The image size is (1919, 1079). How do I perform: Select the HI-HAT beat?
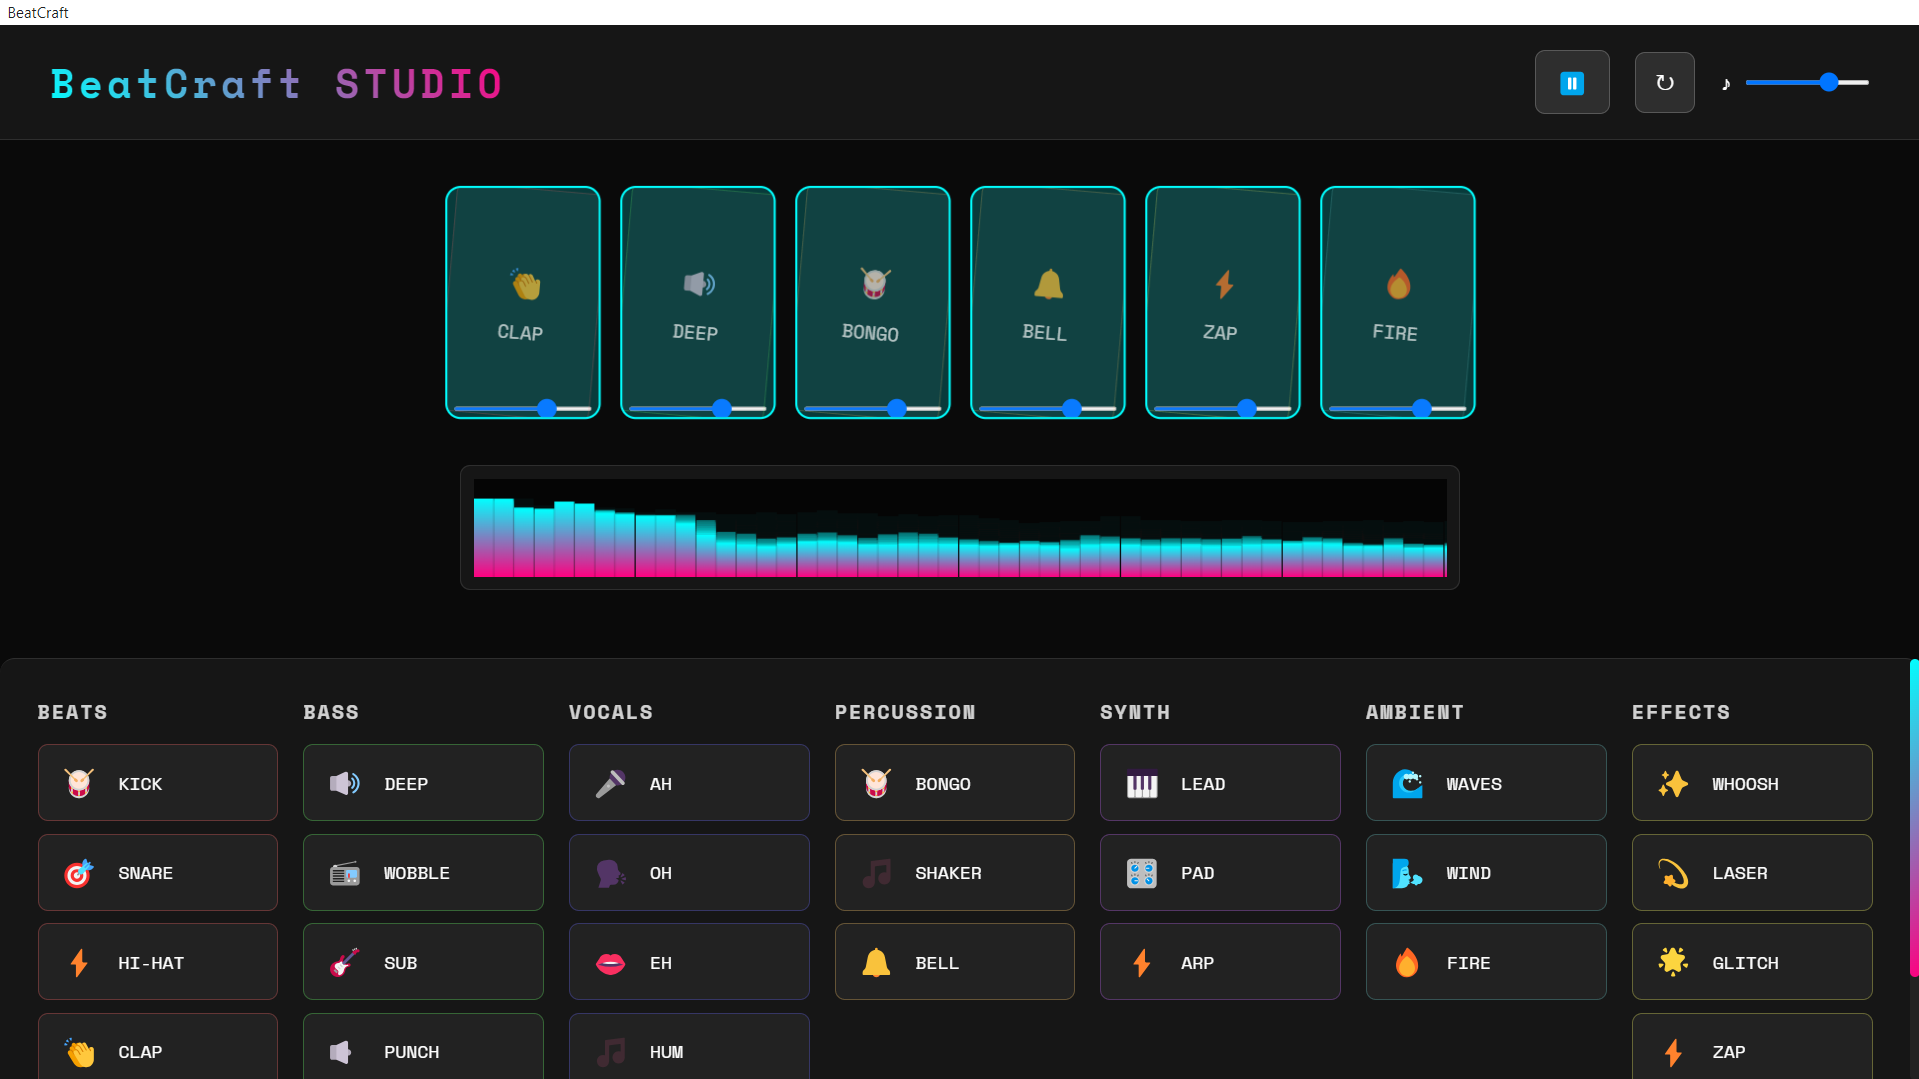[157, 962]
